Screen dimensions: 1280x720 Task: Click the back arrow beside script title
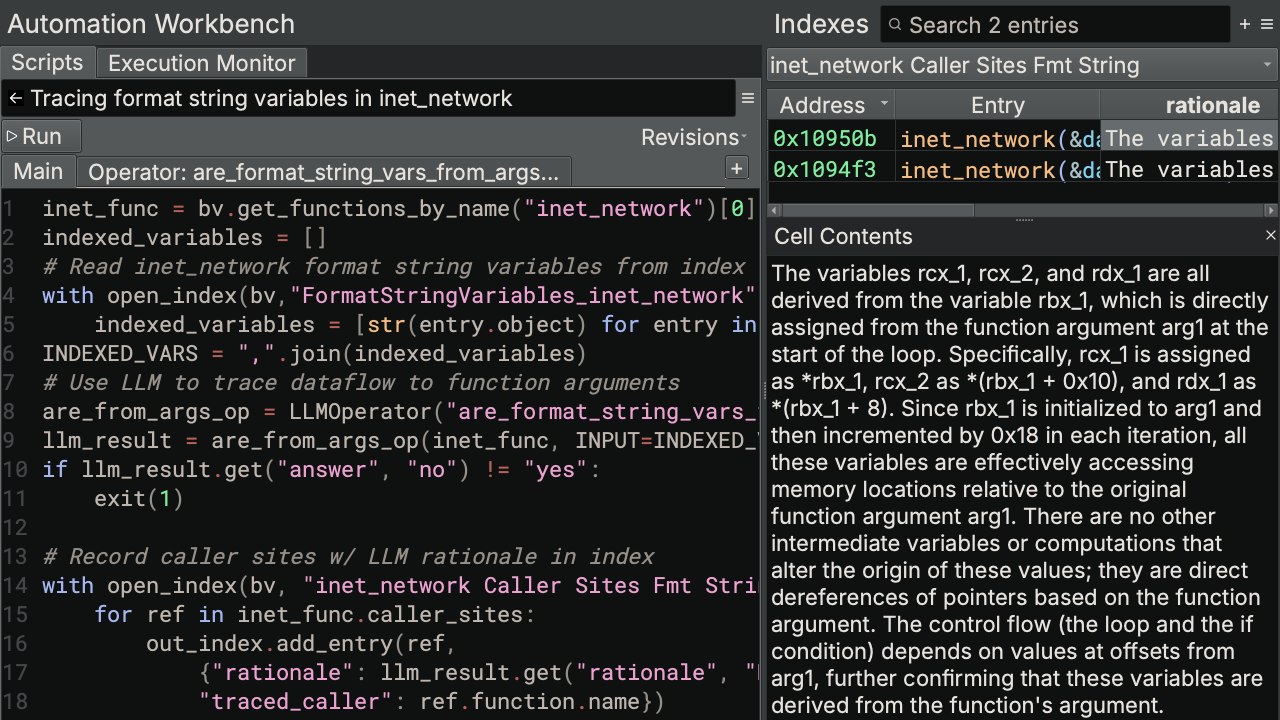click(x=16, y=99)
